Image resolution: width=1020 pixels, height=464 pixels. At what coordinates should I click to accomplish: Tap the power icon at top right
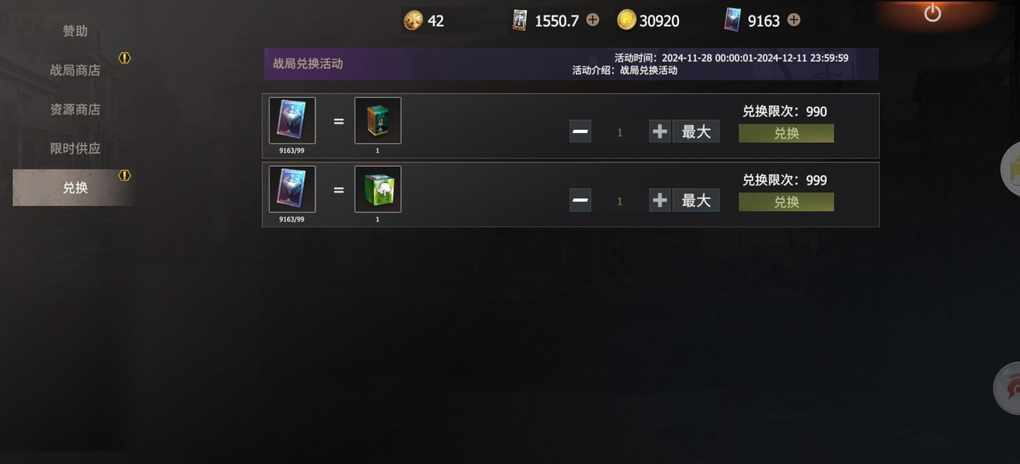tap(932, 12)
